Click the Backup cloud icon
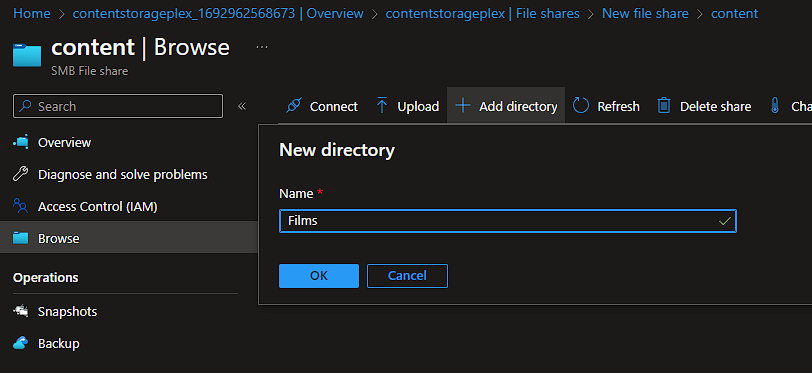The height and width of the screenshot is (373, 812). point(21,343)
